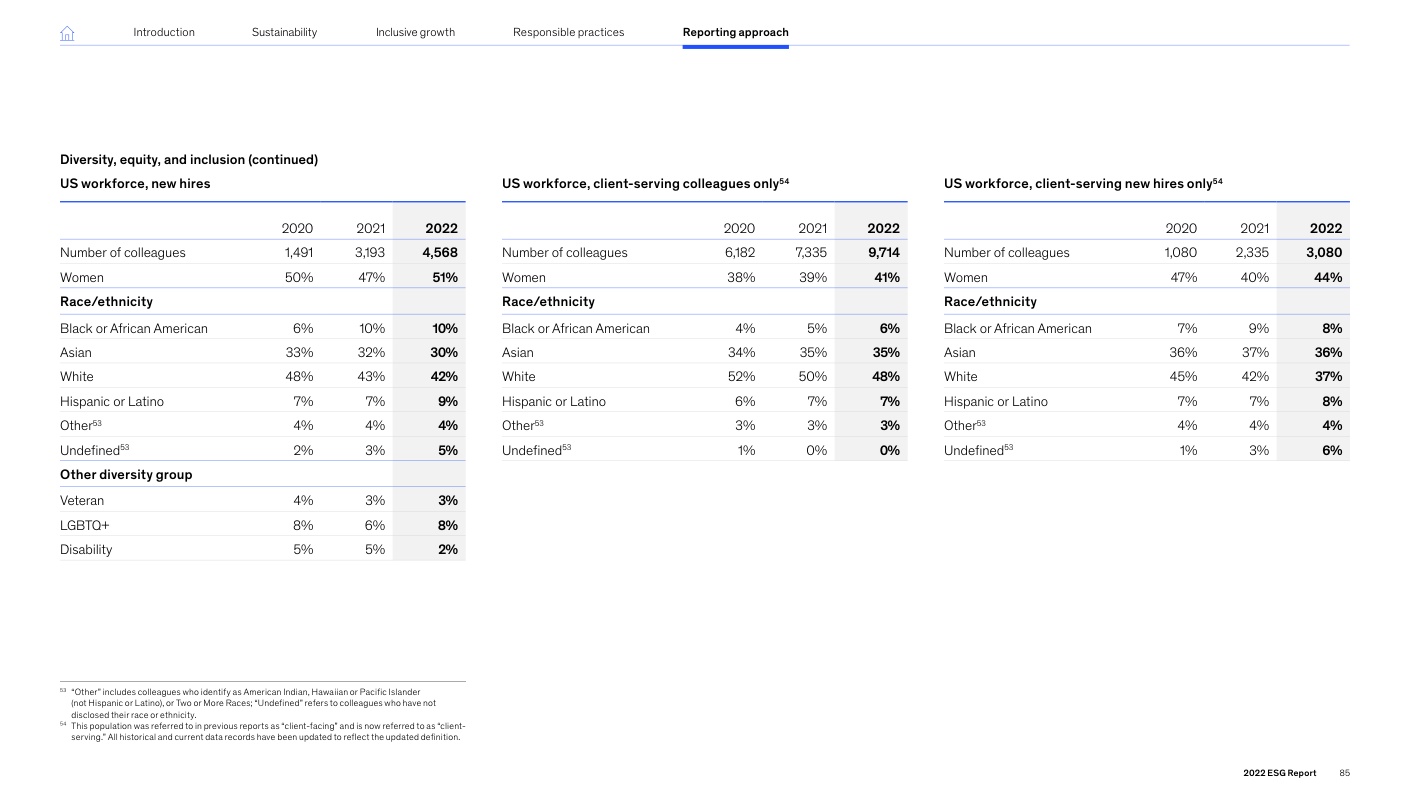Click the Diversity, equity, and inclusion heading
1410x794 pixels.
click(189, 160)
